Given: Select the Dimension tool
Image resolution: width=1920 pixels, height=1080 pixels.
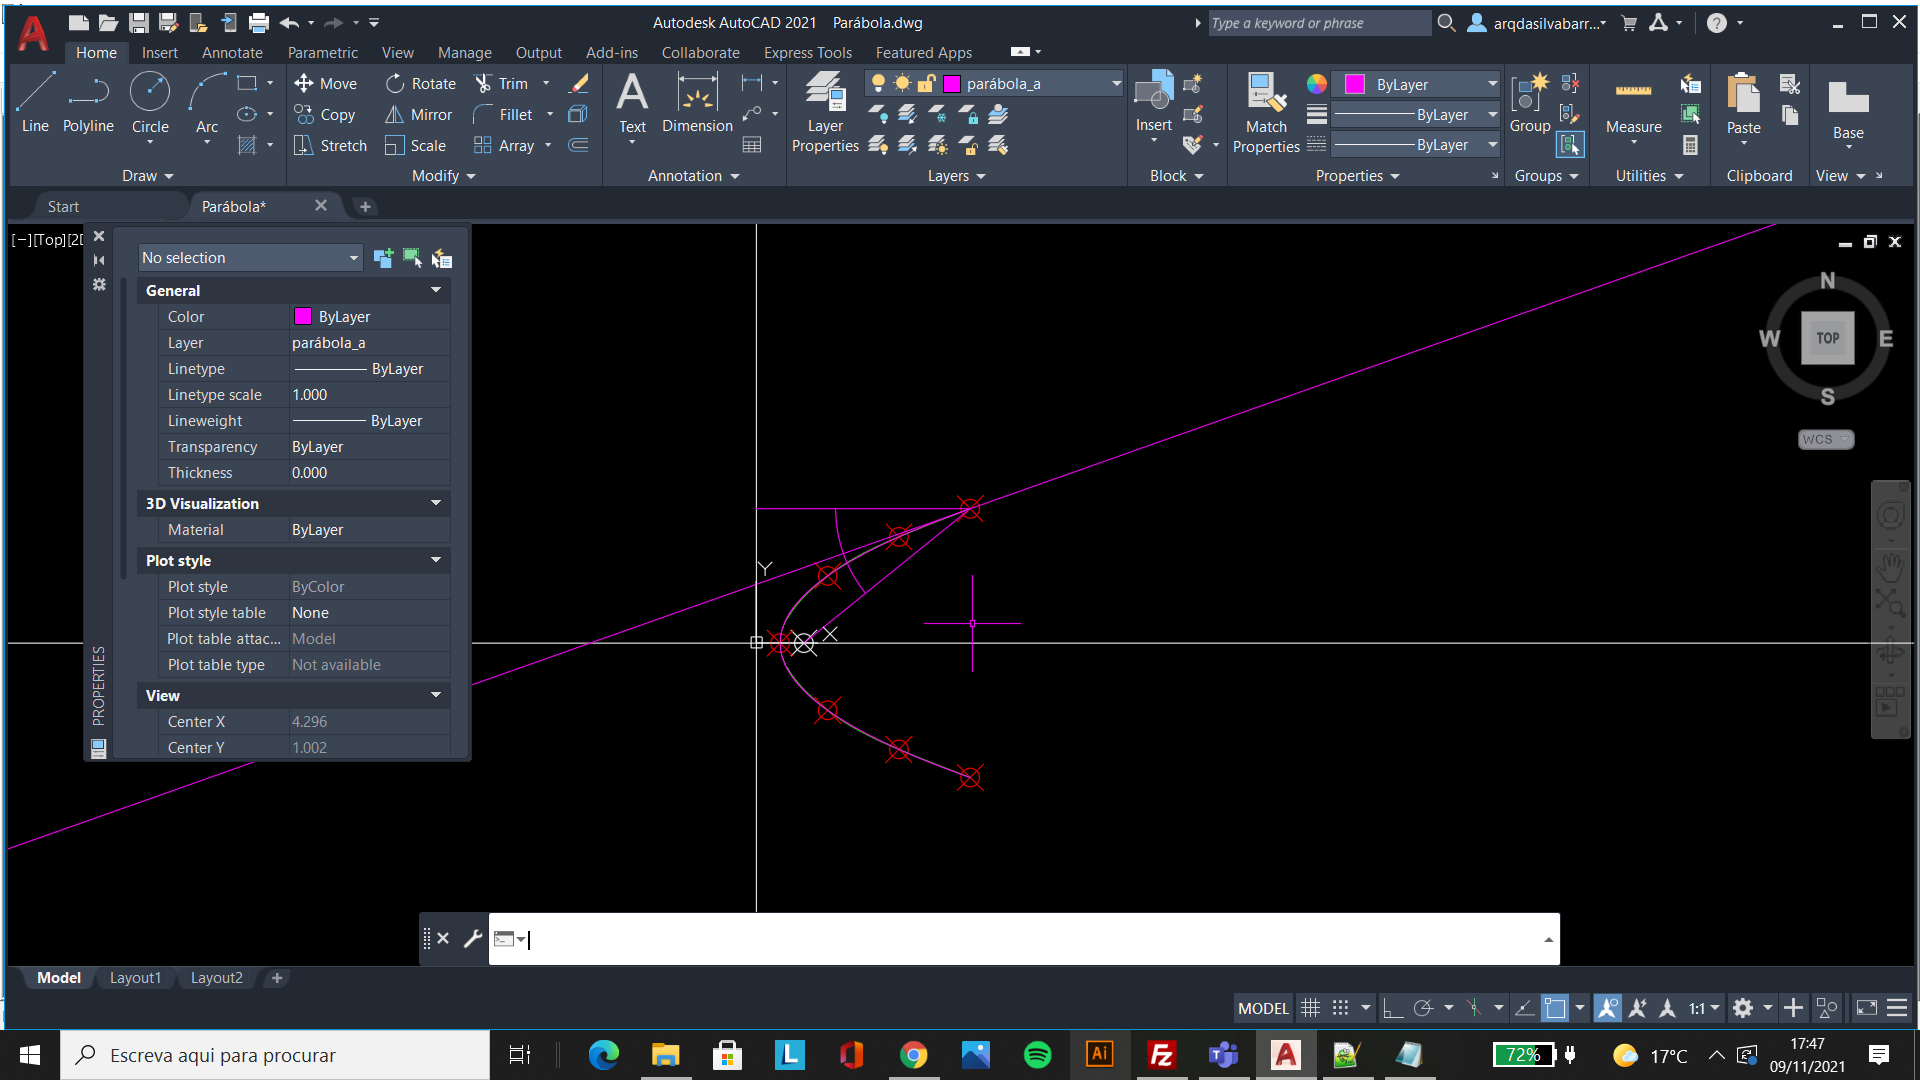Looking at the screenshot, I should point(697,102).
